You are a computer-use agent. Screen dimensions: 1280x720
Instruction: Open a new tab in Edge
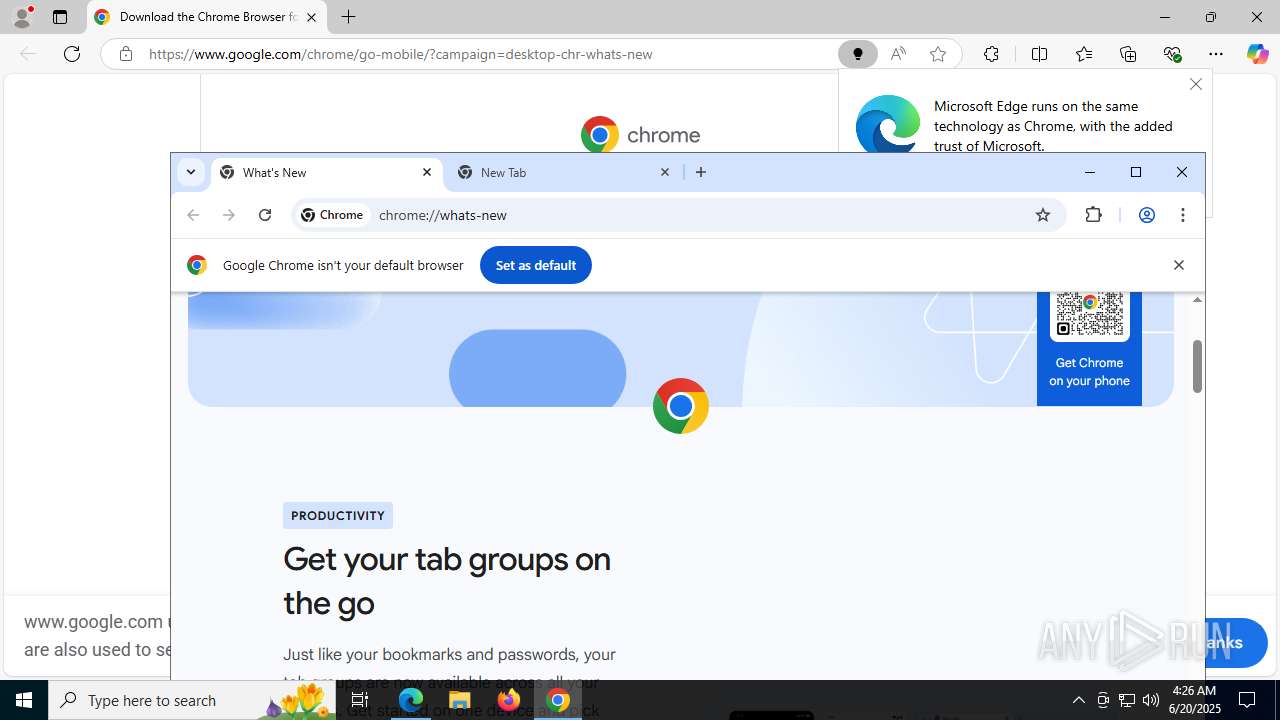(348, 17)
